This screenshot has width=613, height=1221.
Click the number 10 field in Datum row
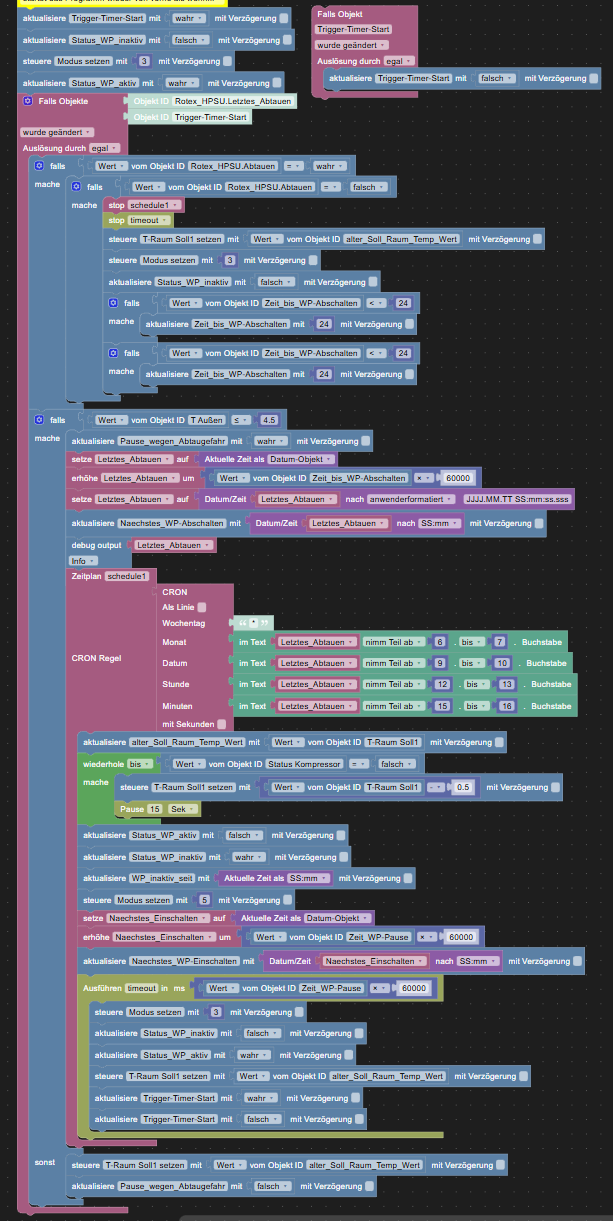point(502,663)
